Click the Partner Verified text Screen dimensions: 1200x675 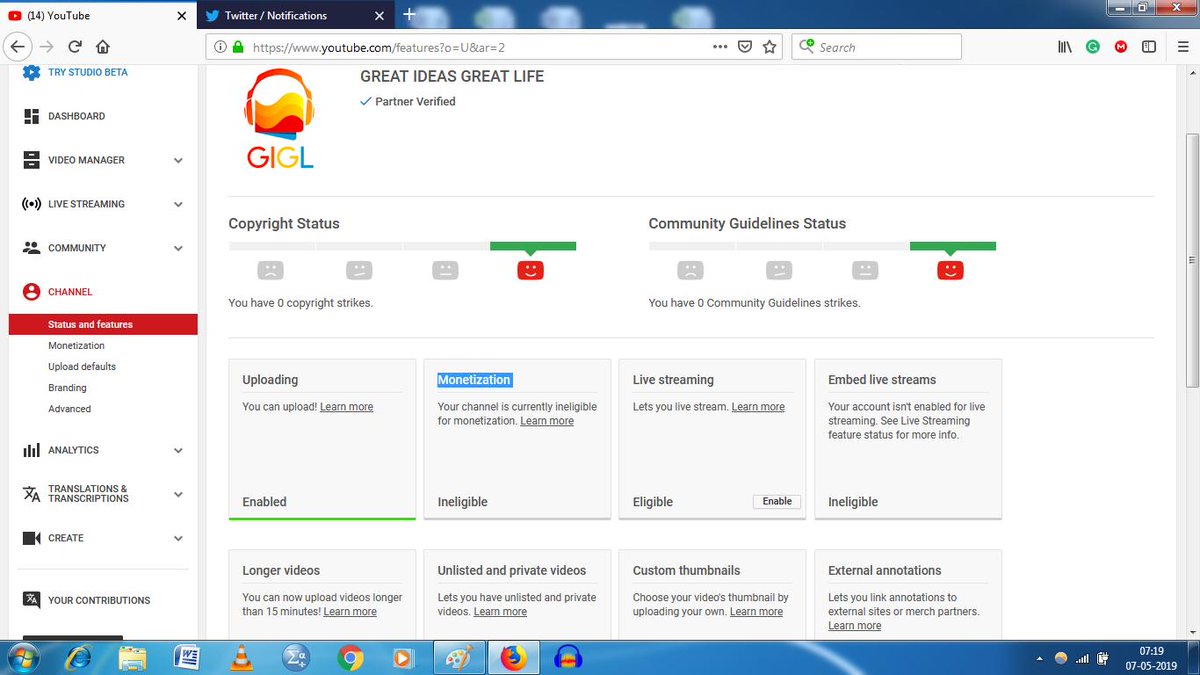pyautogui.click(x=415, y=101)
